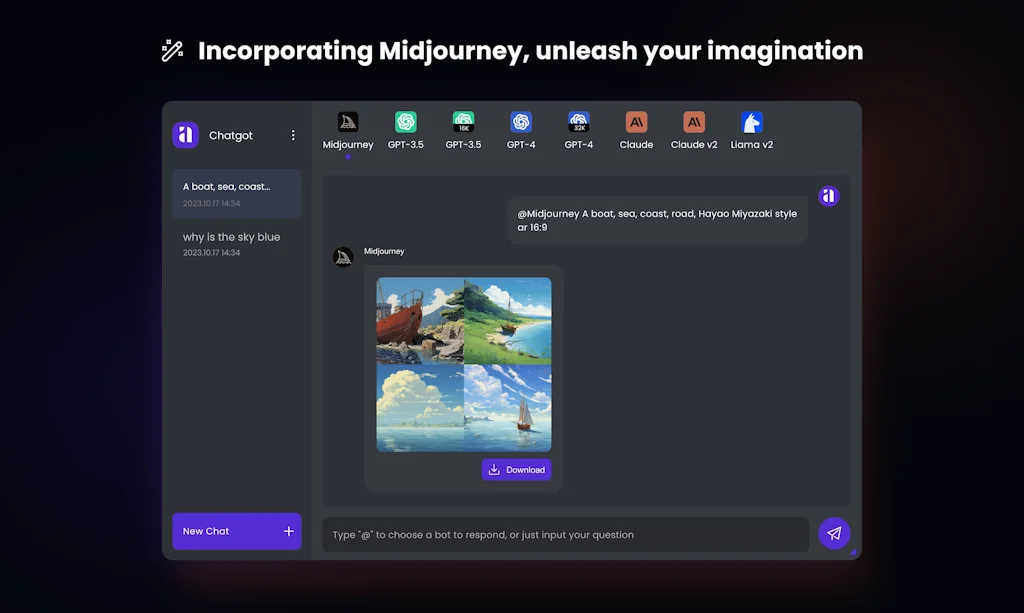Click the purple active-bot indicator under Midjourney
The image size is (1024, 613).
tap(347, 156)
